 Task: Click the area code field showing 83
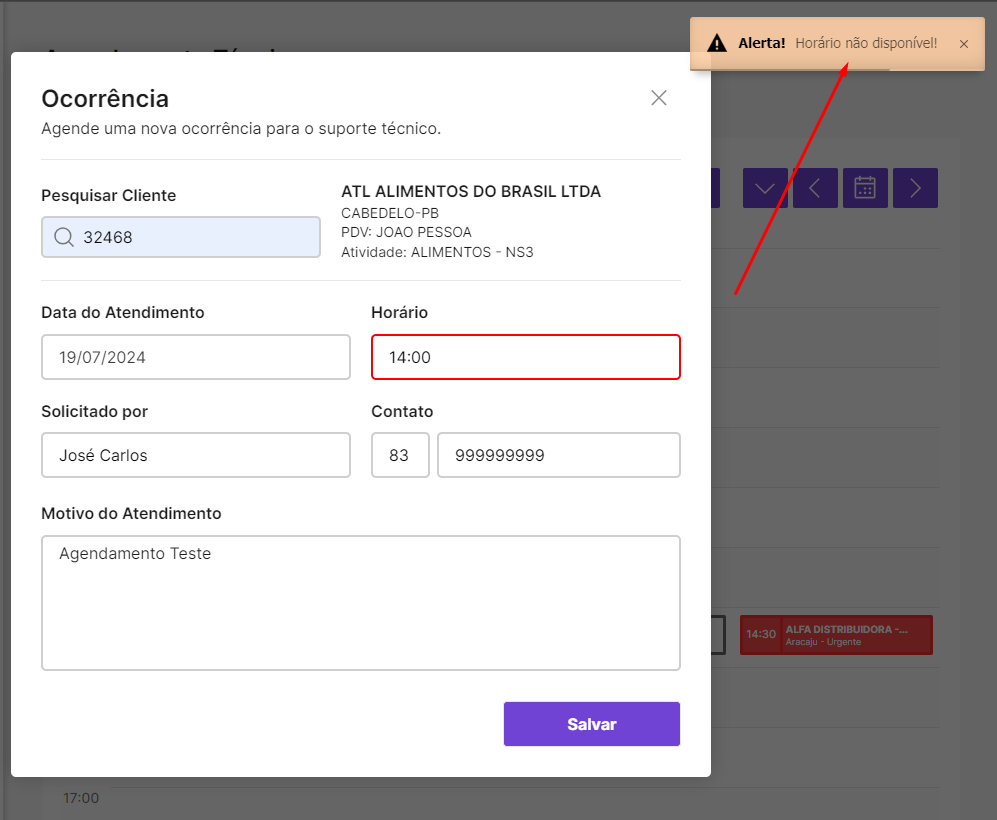click(400, 455)
